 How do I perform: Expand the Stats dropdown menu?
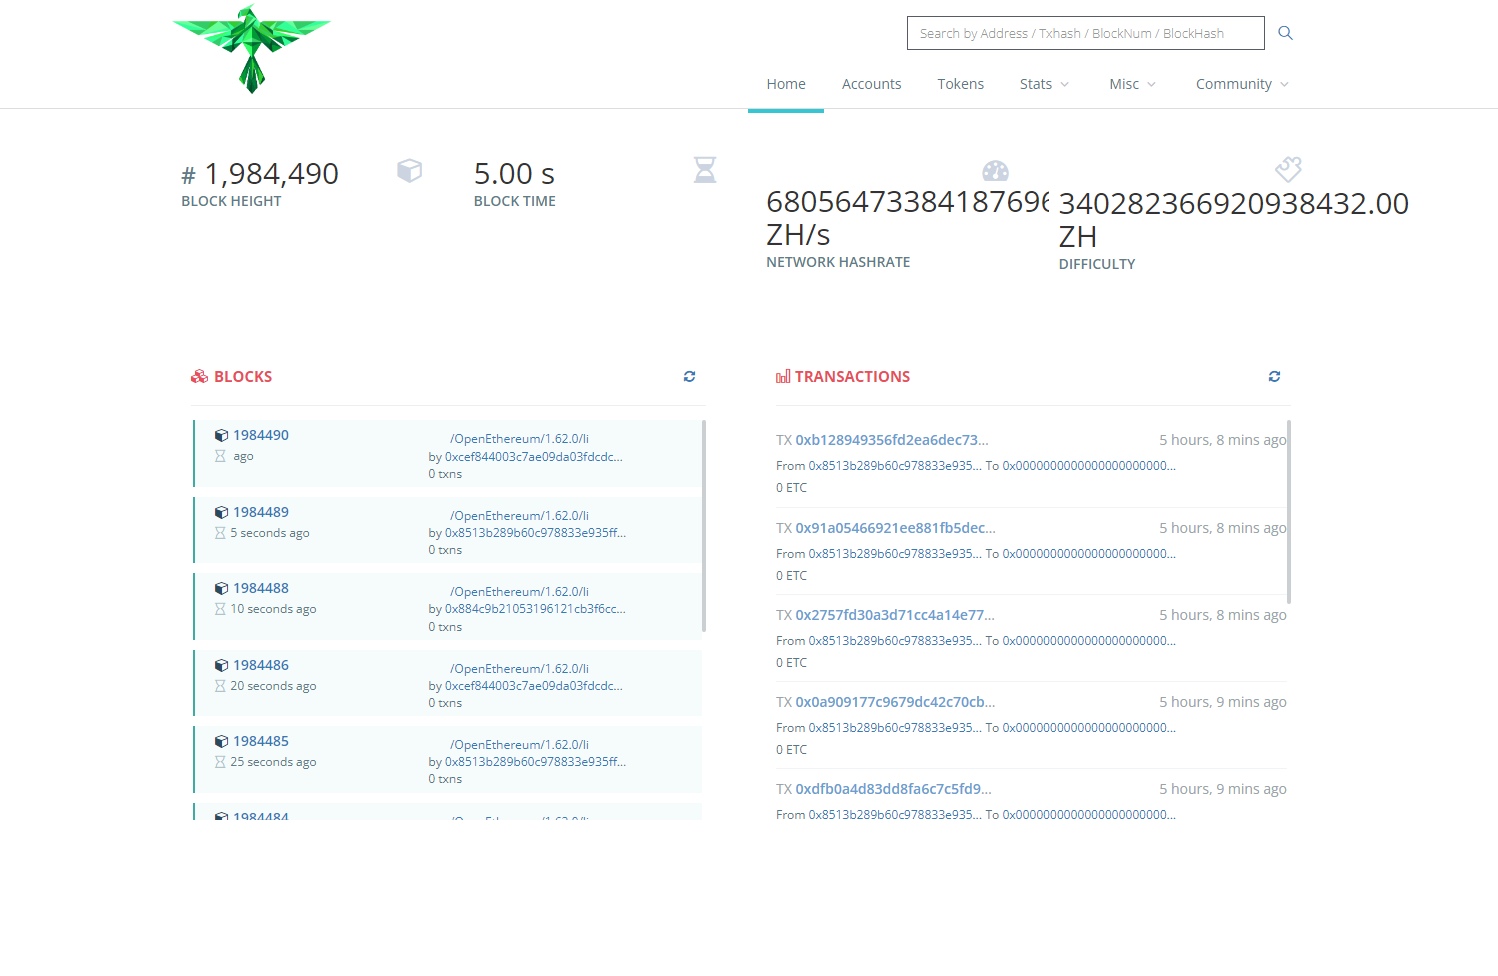point(1044,84)
